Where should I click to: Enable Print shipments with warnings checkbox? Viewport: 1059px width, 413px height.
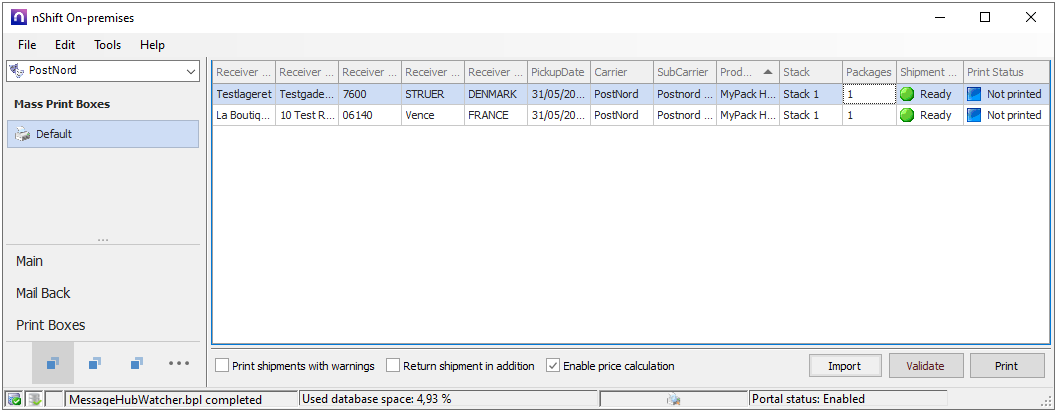222,366
